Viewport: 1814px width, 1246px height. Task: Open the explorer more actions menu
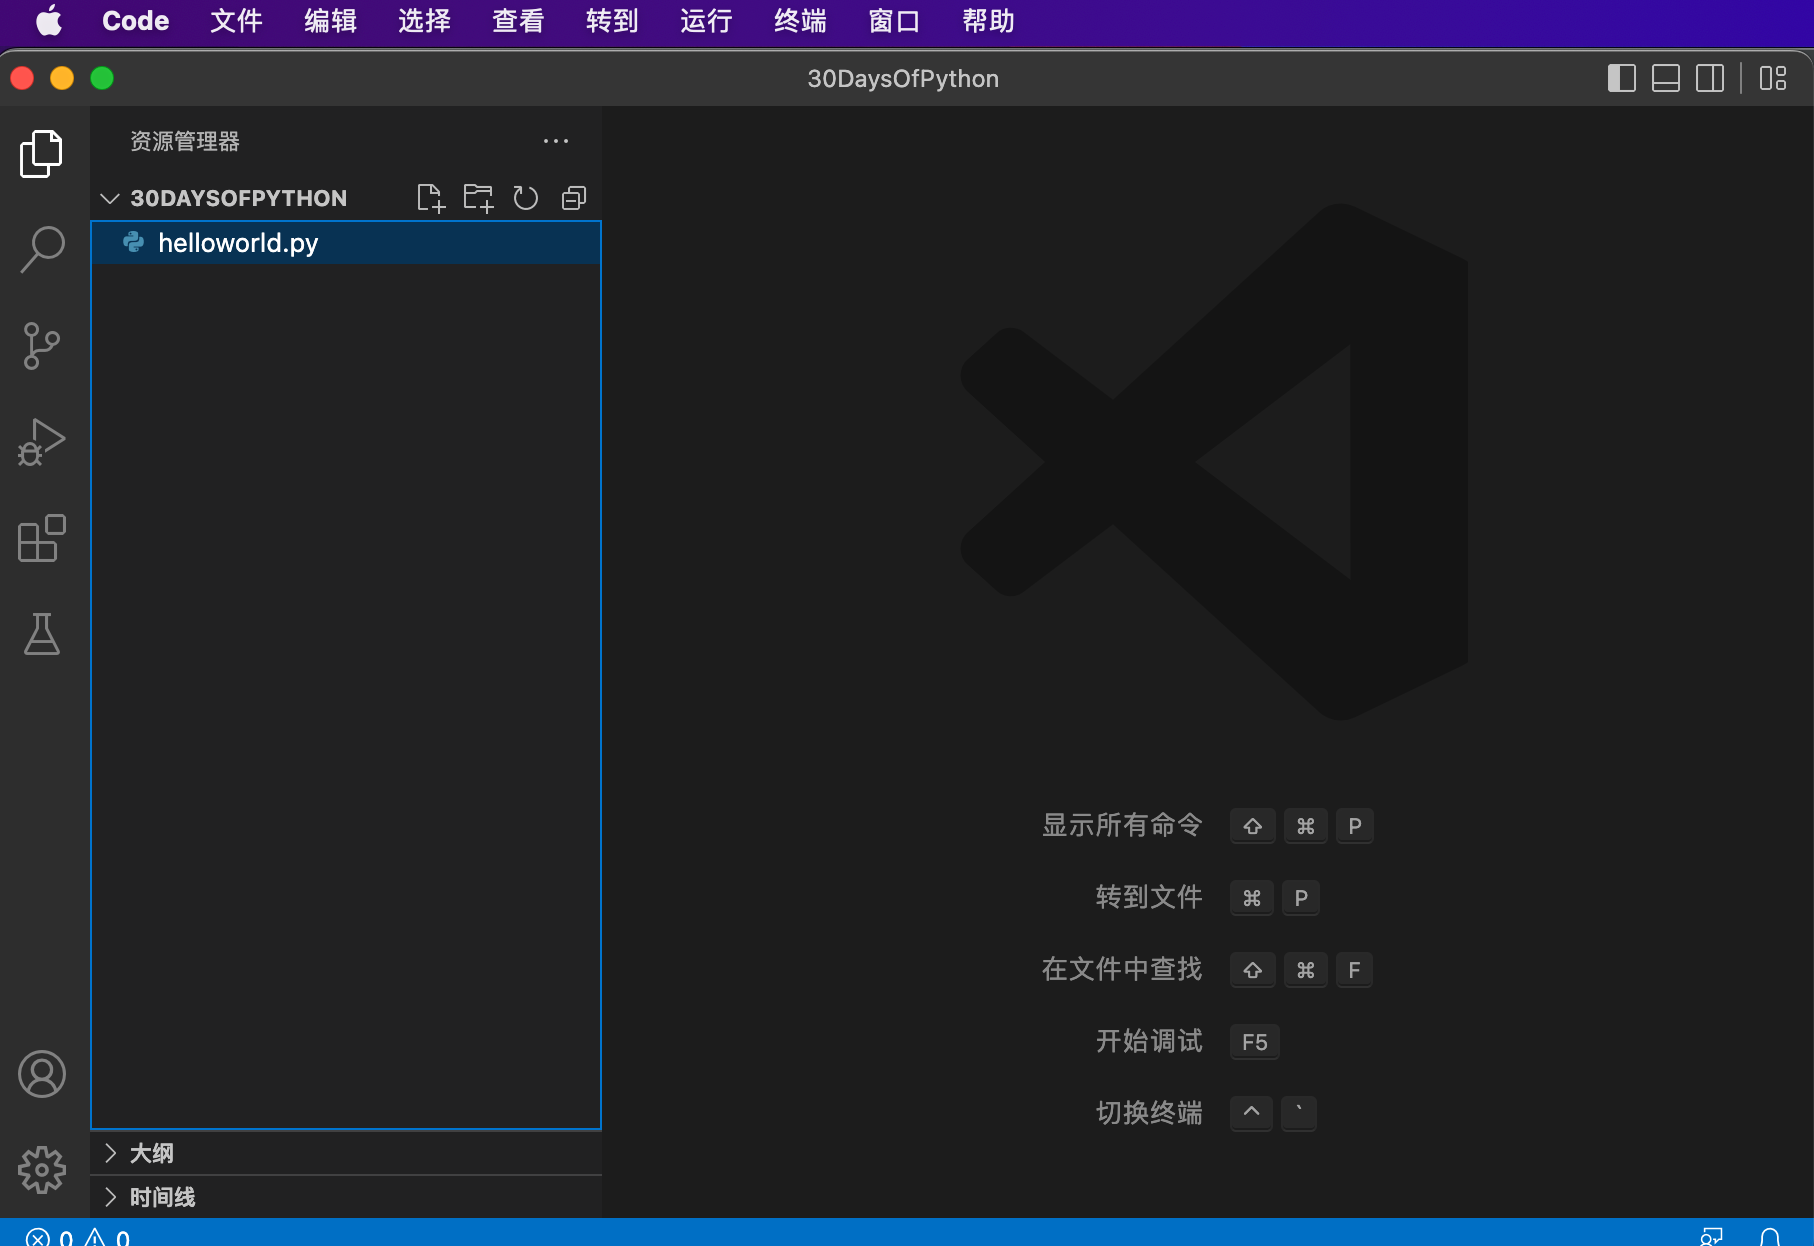click(x=556, y=141)
